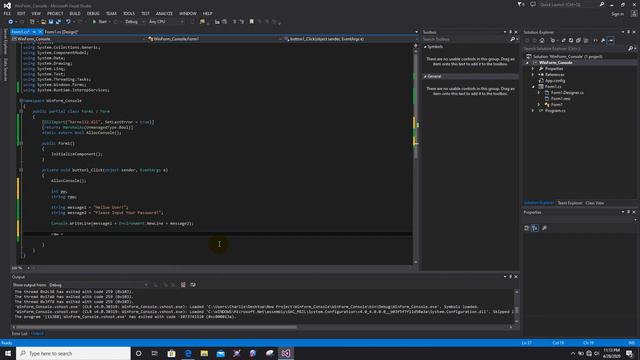Open the ANALYZE menu
This screenshot has height=360, width=640.
[x=164, y=13]
